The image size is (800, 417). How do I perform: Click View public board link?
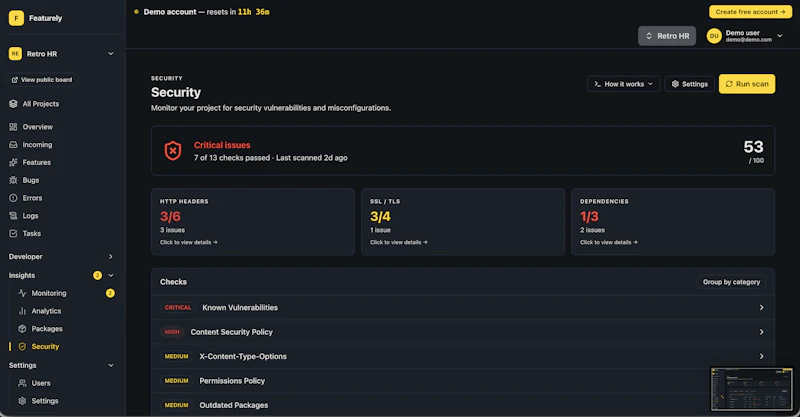(x=42, y=80)
